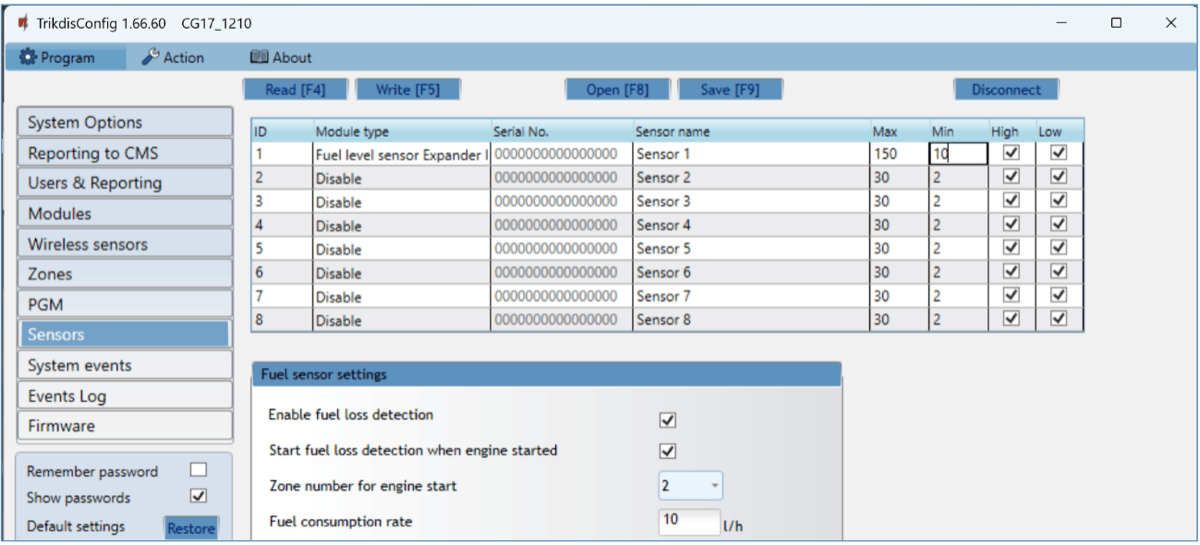The width and height of the screenshot is (1200, 545).
Task: Toggle Enable fuel loss detection checkbox
Action: click(668, 420)
